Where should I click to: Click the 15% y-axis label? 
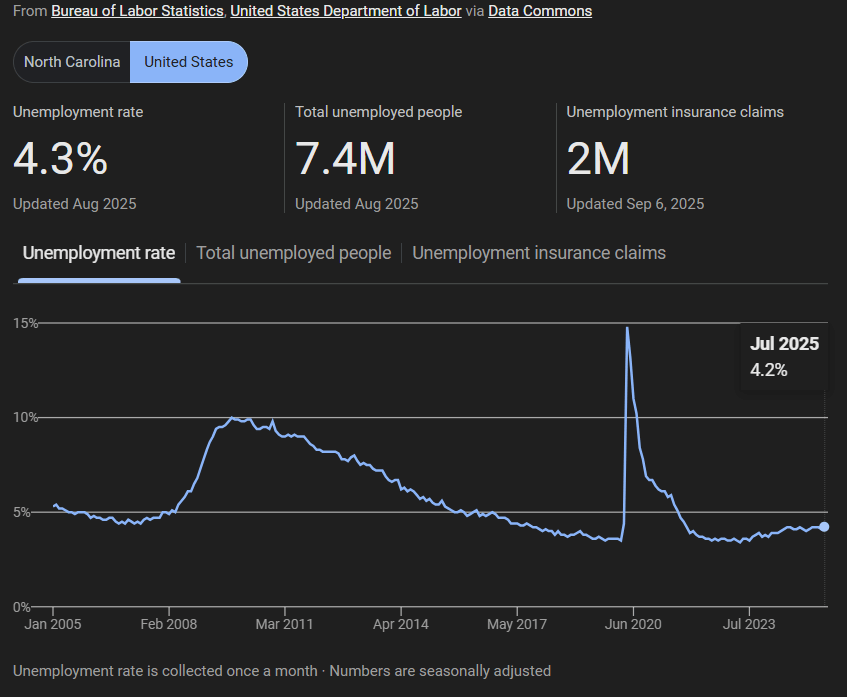click(x=26, y=323)
